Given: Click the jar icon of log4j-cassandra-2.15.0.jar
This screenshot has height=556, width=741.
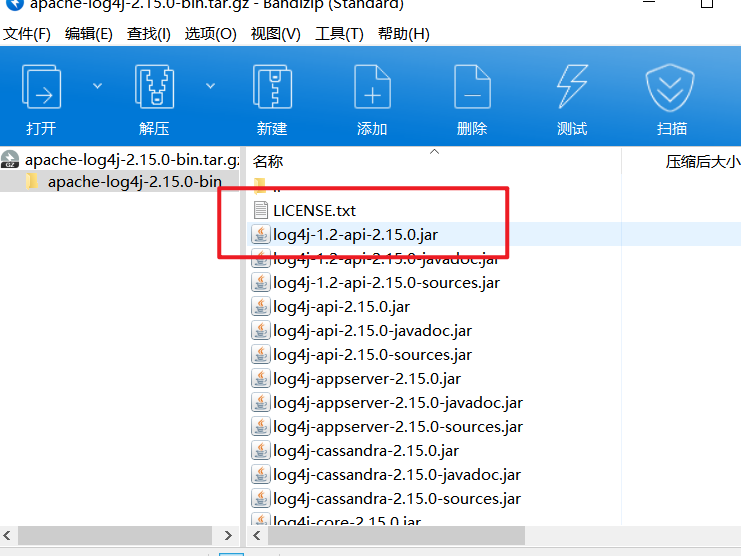Looking at the screenshot, I should point(260,451).
